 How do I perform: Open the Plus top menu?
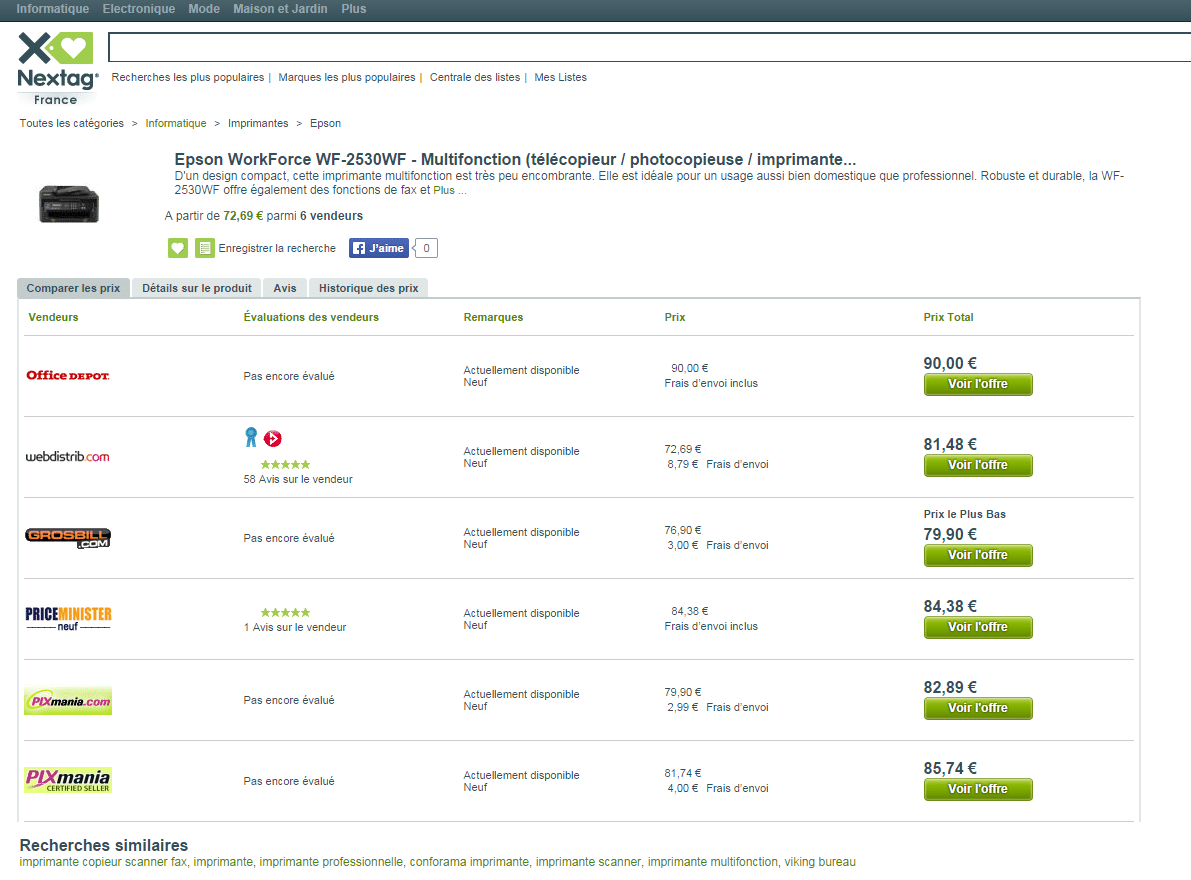(x=354, y=9)
